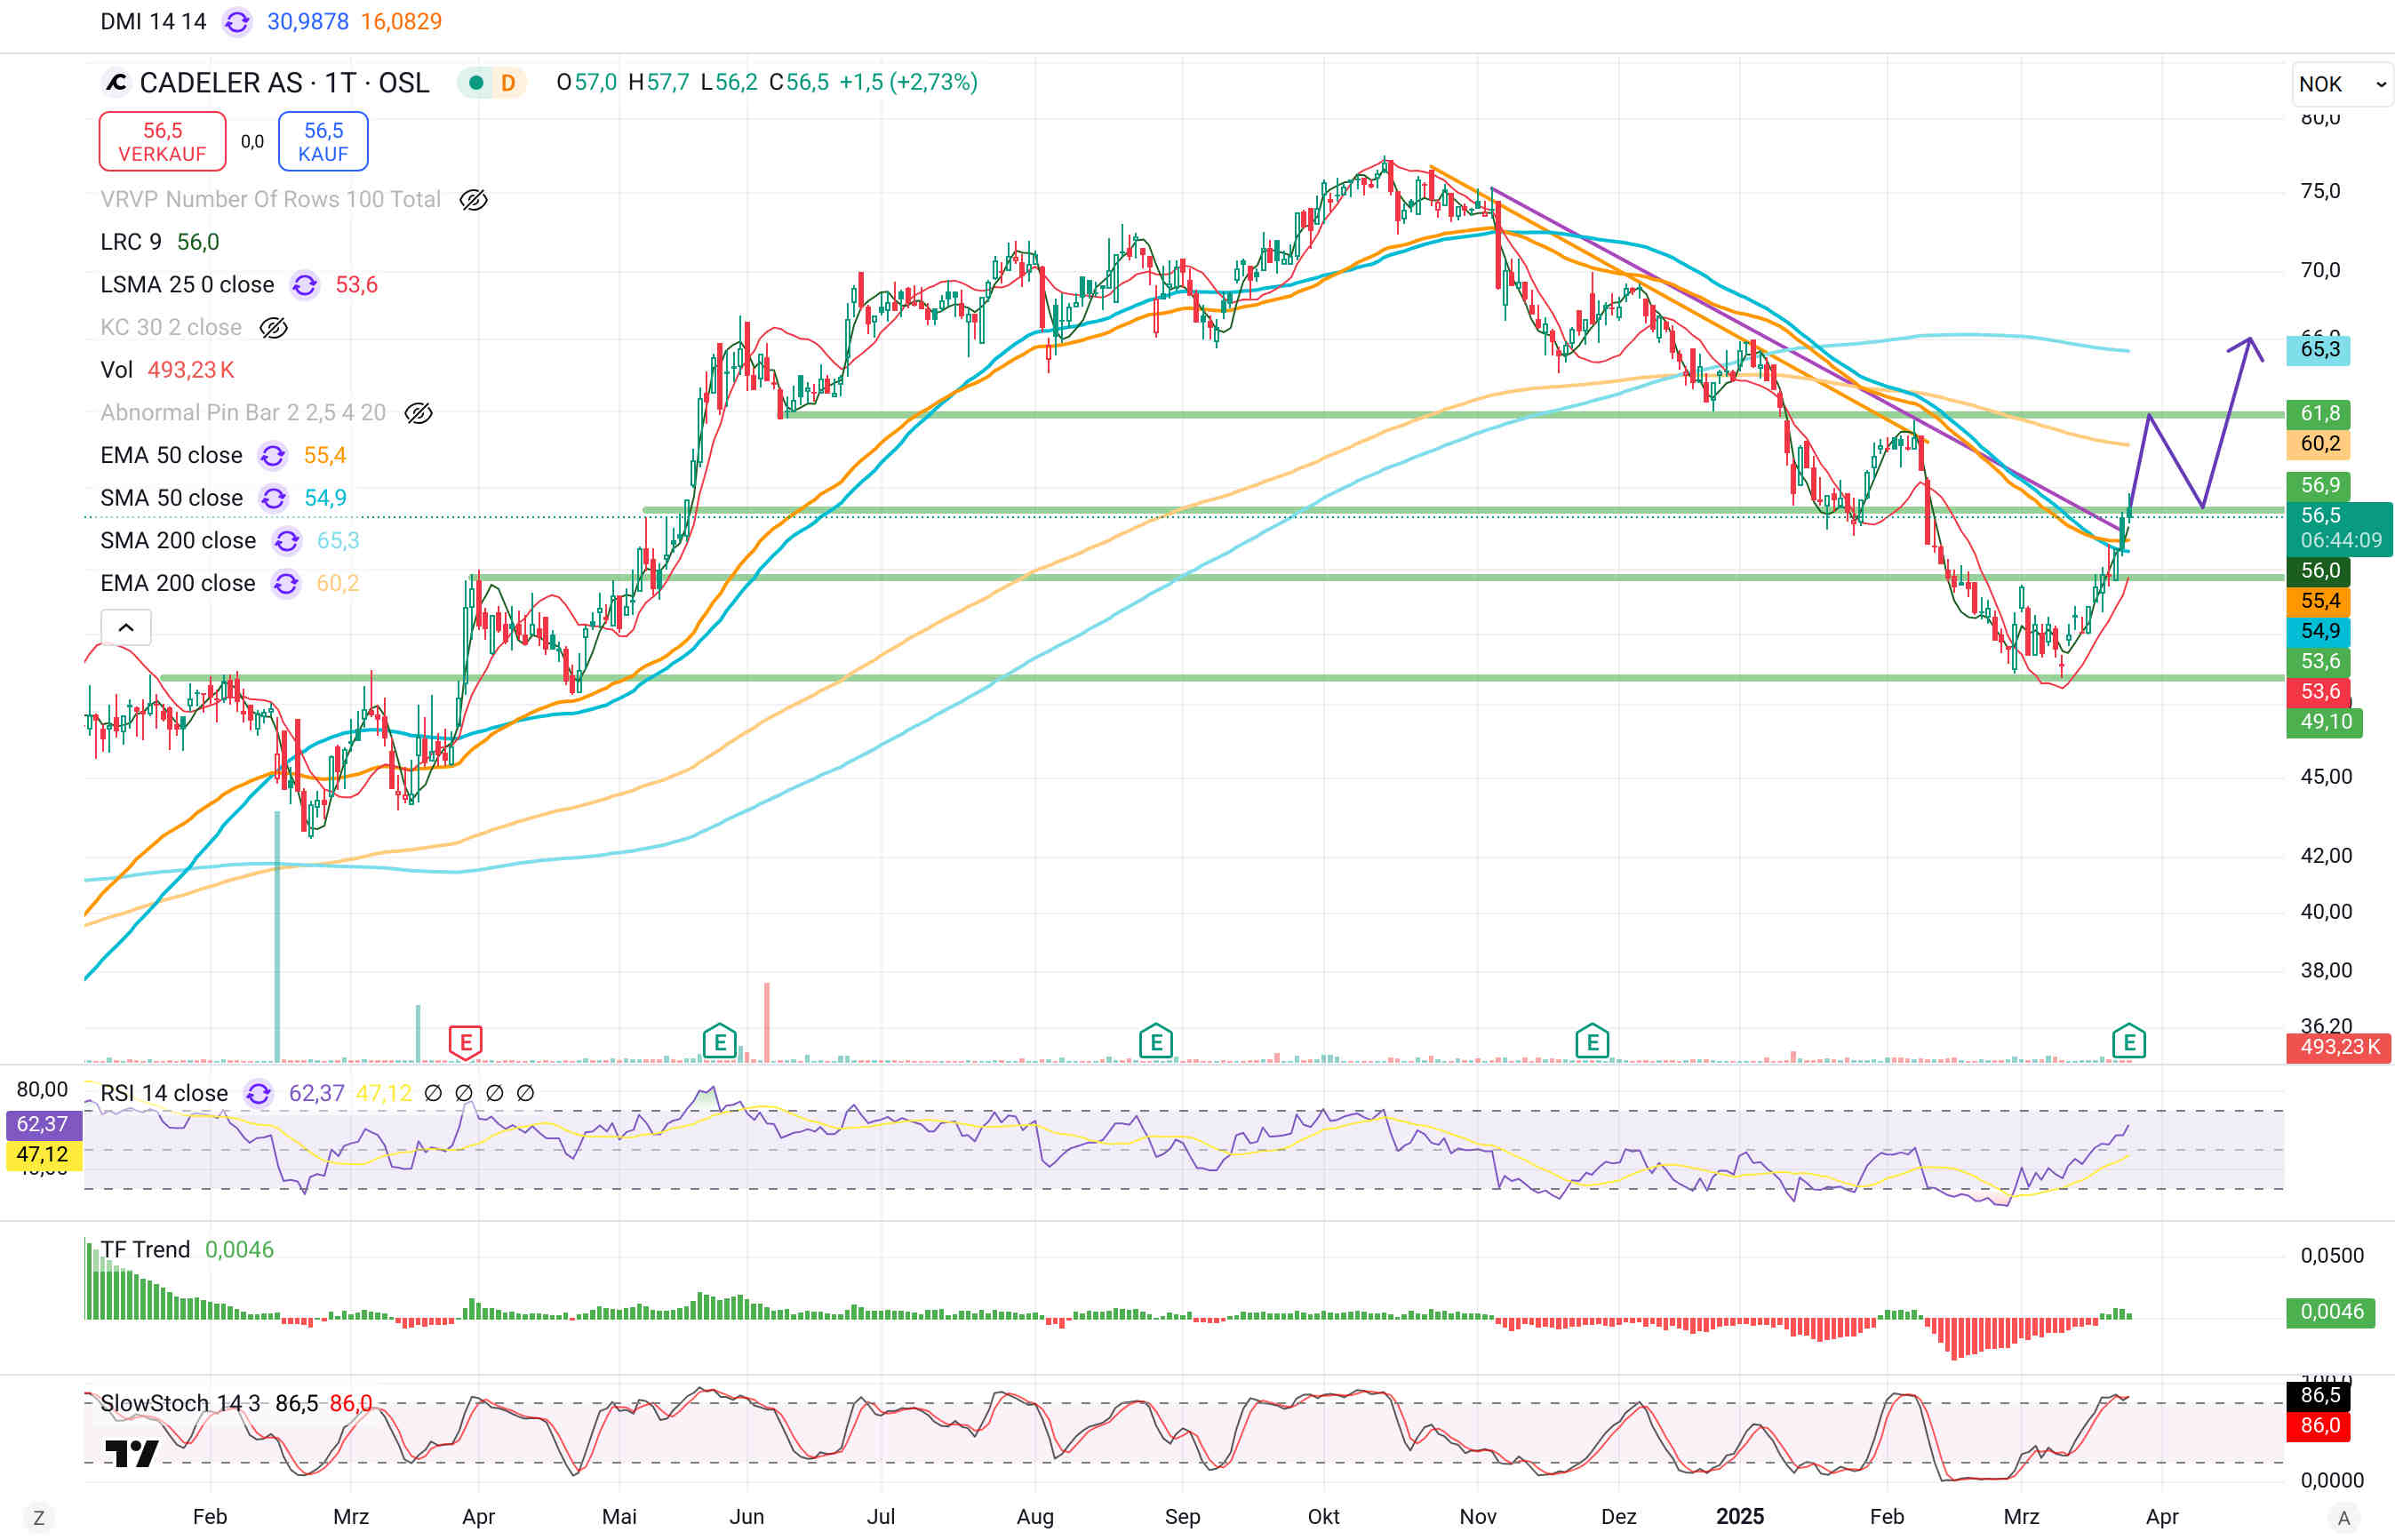Open the NOK currency dropdown
This screenshot has height=1540, width=2395.
click(x=2341, y=84)
